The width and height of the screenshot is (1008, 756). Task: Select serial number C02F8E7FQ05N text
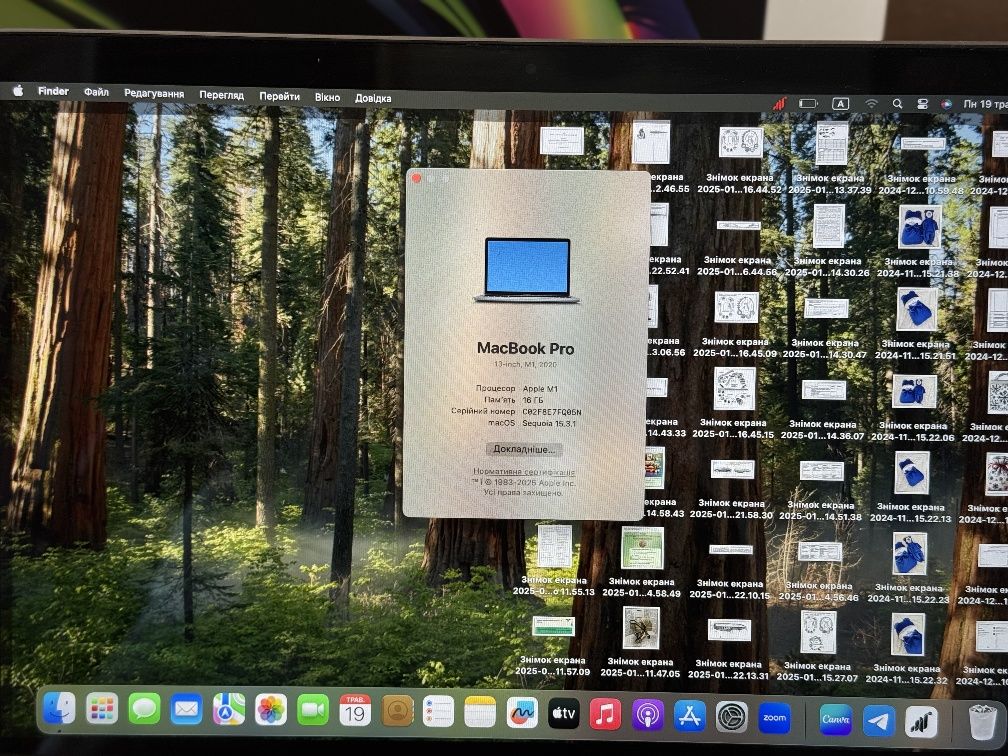(x=552, y=412)
